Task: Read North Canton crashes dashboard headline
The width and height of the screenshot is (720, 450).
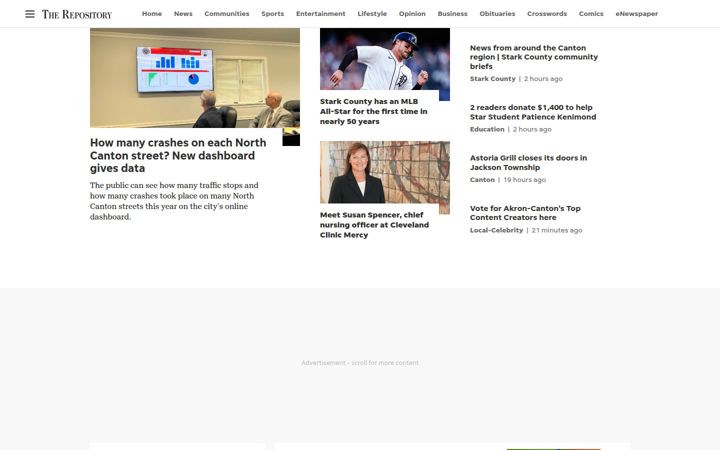Action: coord(178,155)
